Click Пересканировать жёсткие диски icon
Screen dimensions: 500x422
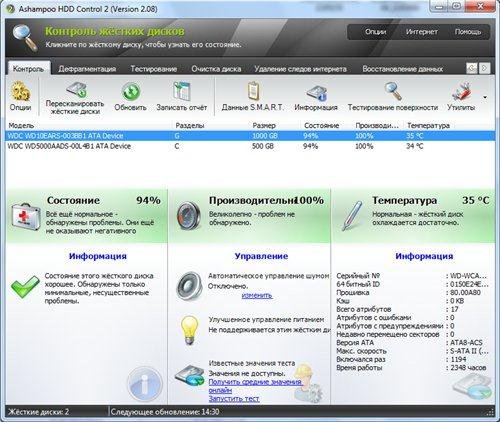(x=76, y=90)
